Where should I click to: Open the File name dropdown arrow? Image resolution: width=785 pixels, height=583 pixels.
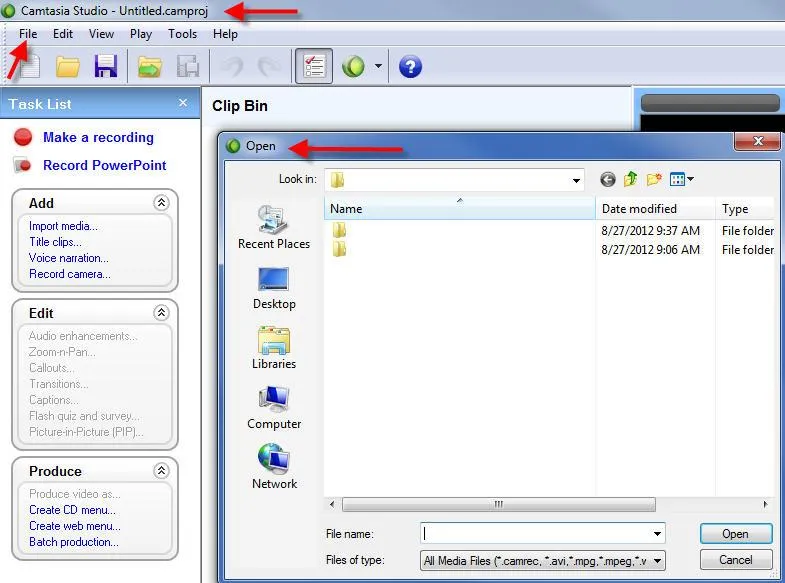[x=658, y=533]
